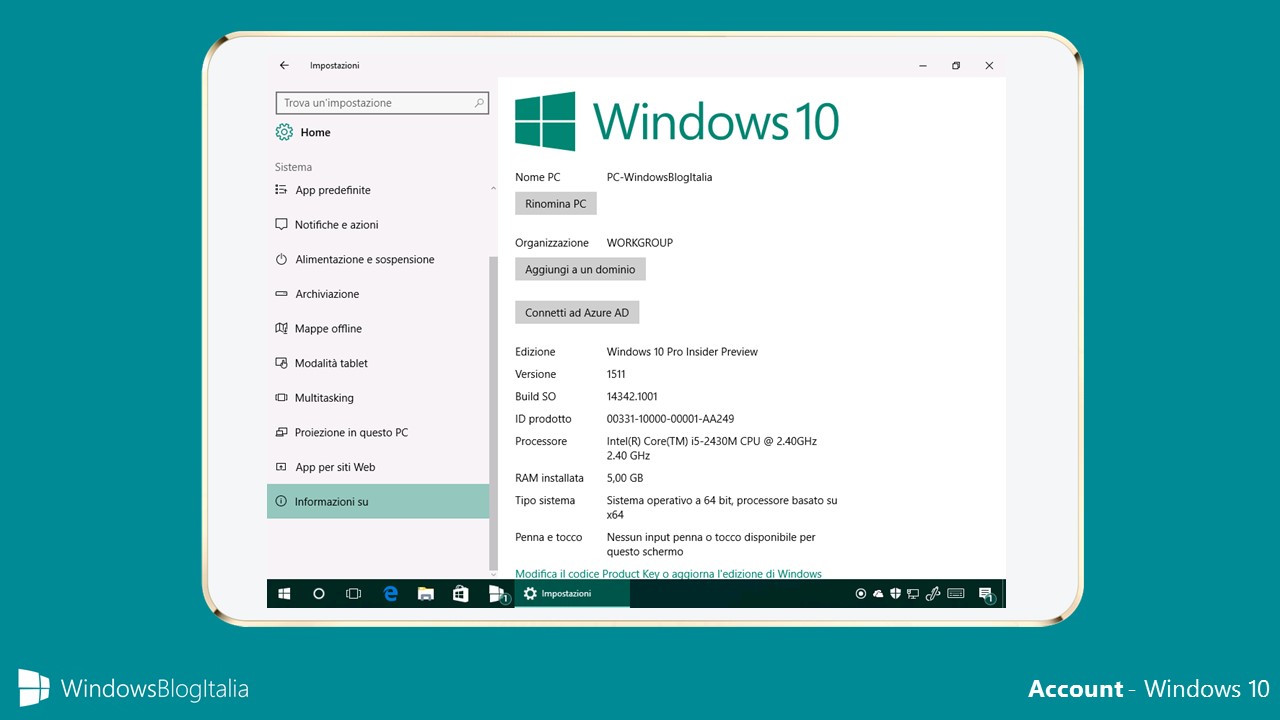
Task: Open App predefinite settings
Action: [378, 190]
